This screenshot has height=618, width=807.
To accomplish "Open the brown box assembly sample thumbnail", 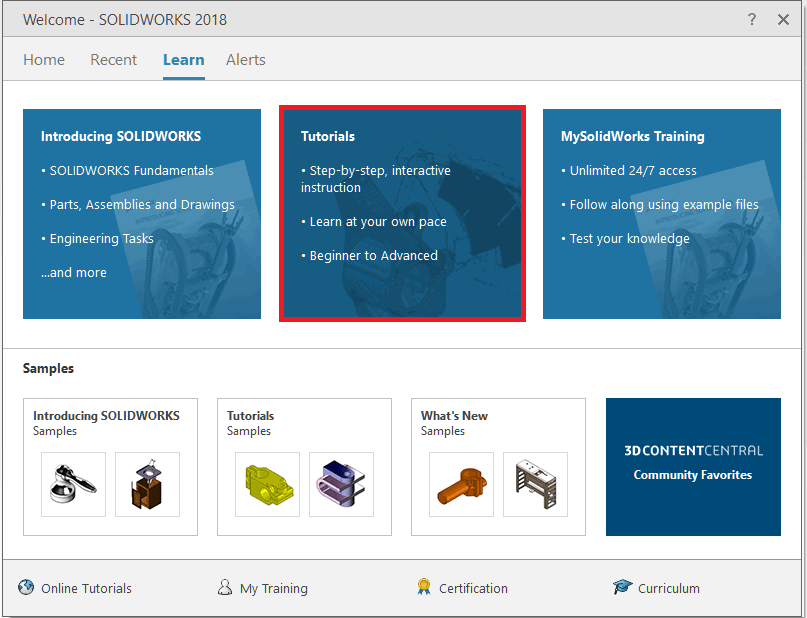I will (148, 484).
